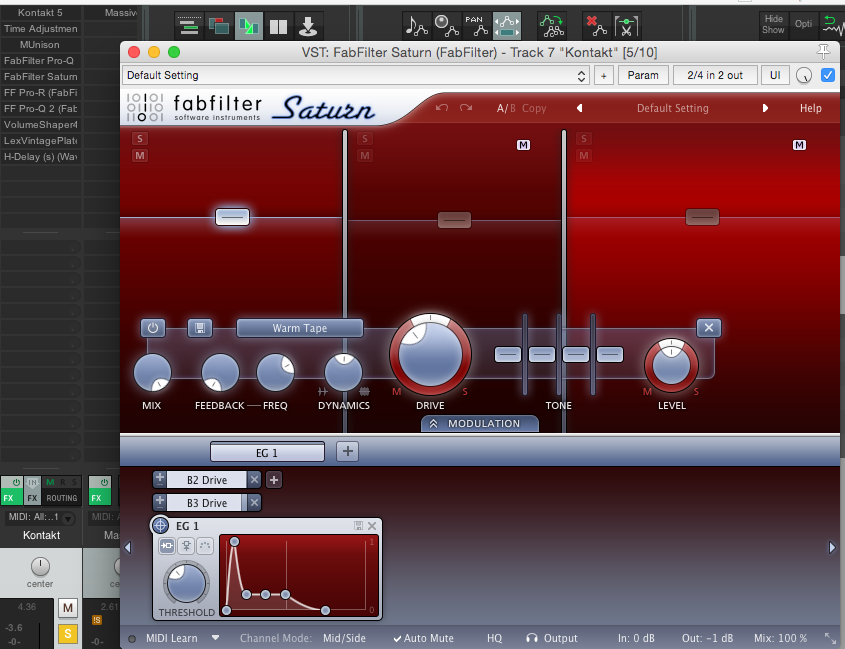
Task: Collapse the MODULATION section
Action: 479,424
